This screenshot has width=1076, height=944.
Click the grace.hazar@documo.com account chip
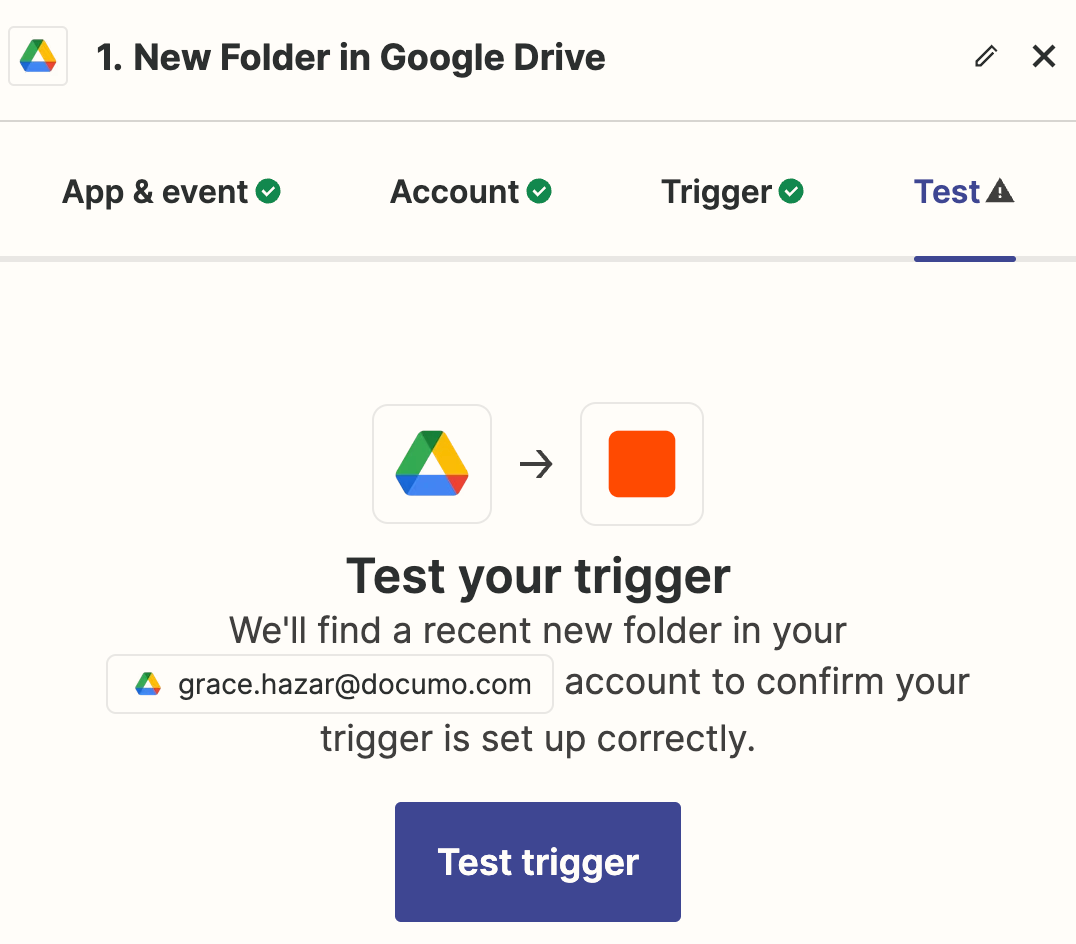coord(330,684)
